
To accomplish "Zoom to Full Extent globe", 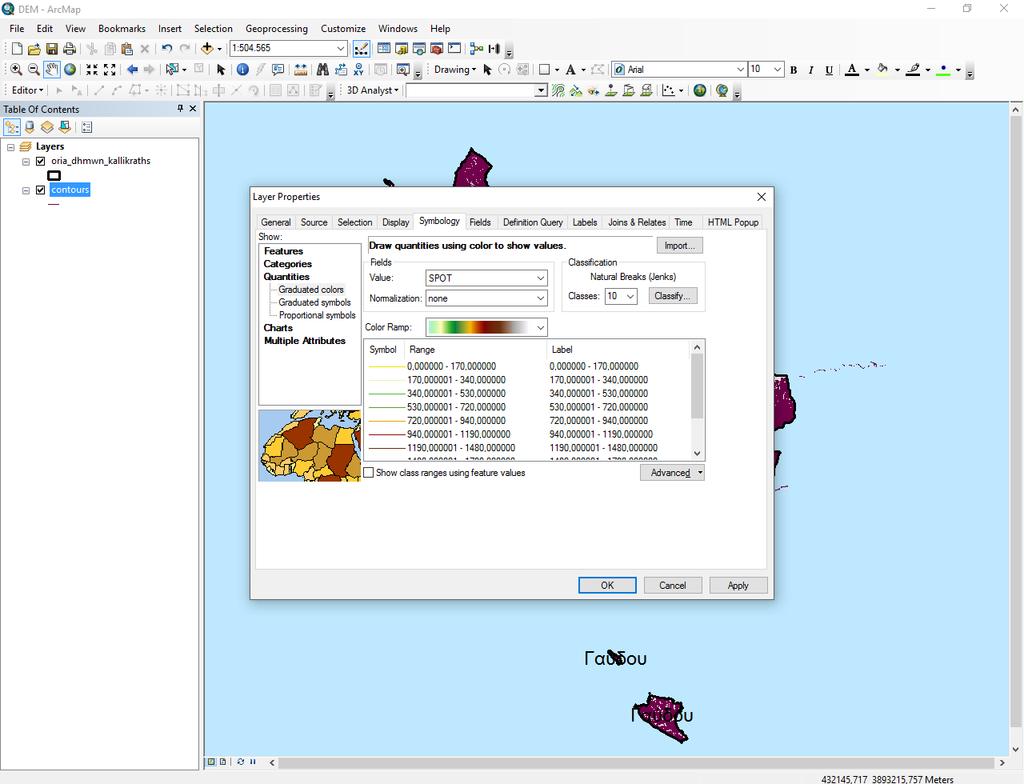I will coord(70,69).
